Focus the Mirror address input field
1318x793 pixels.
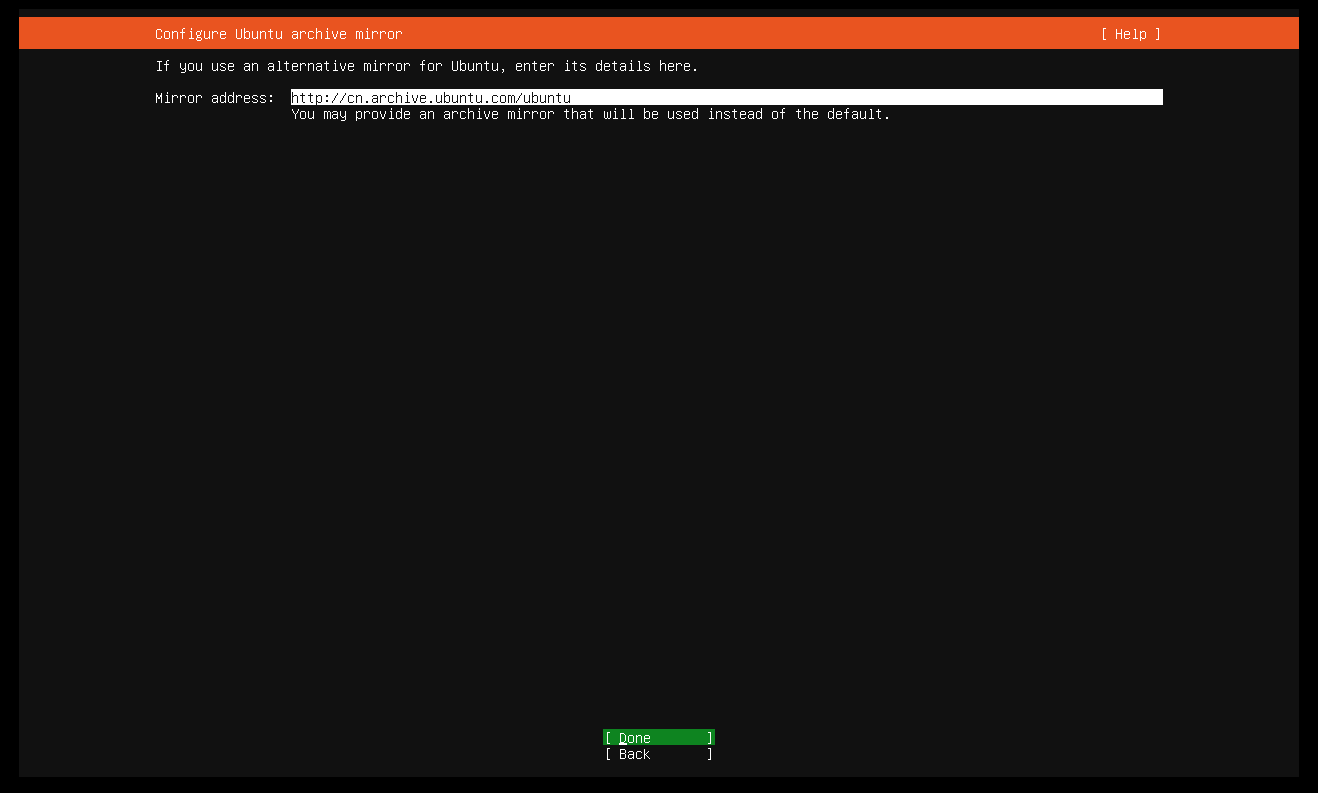pyautogui.click(x=727, y=98)
